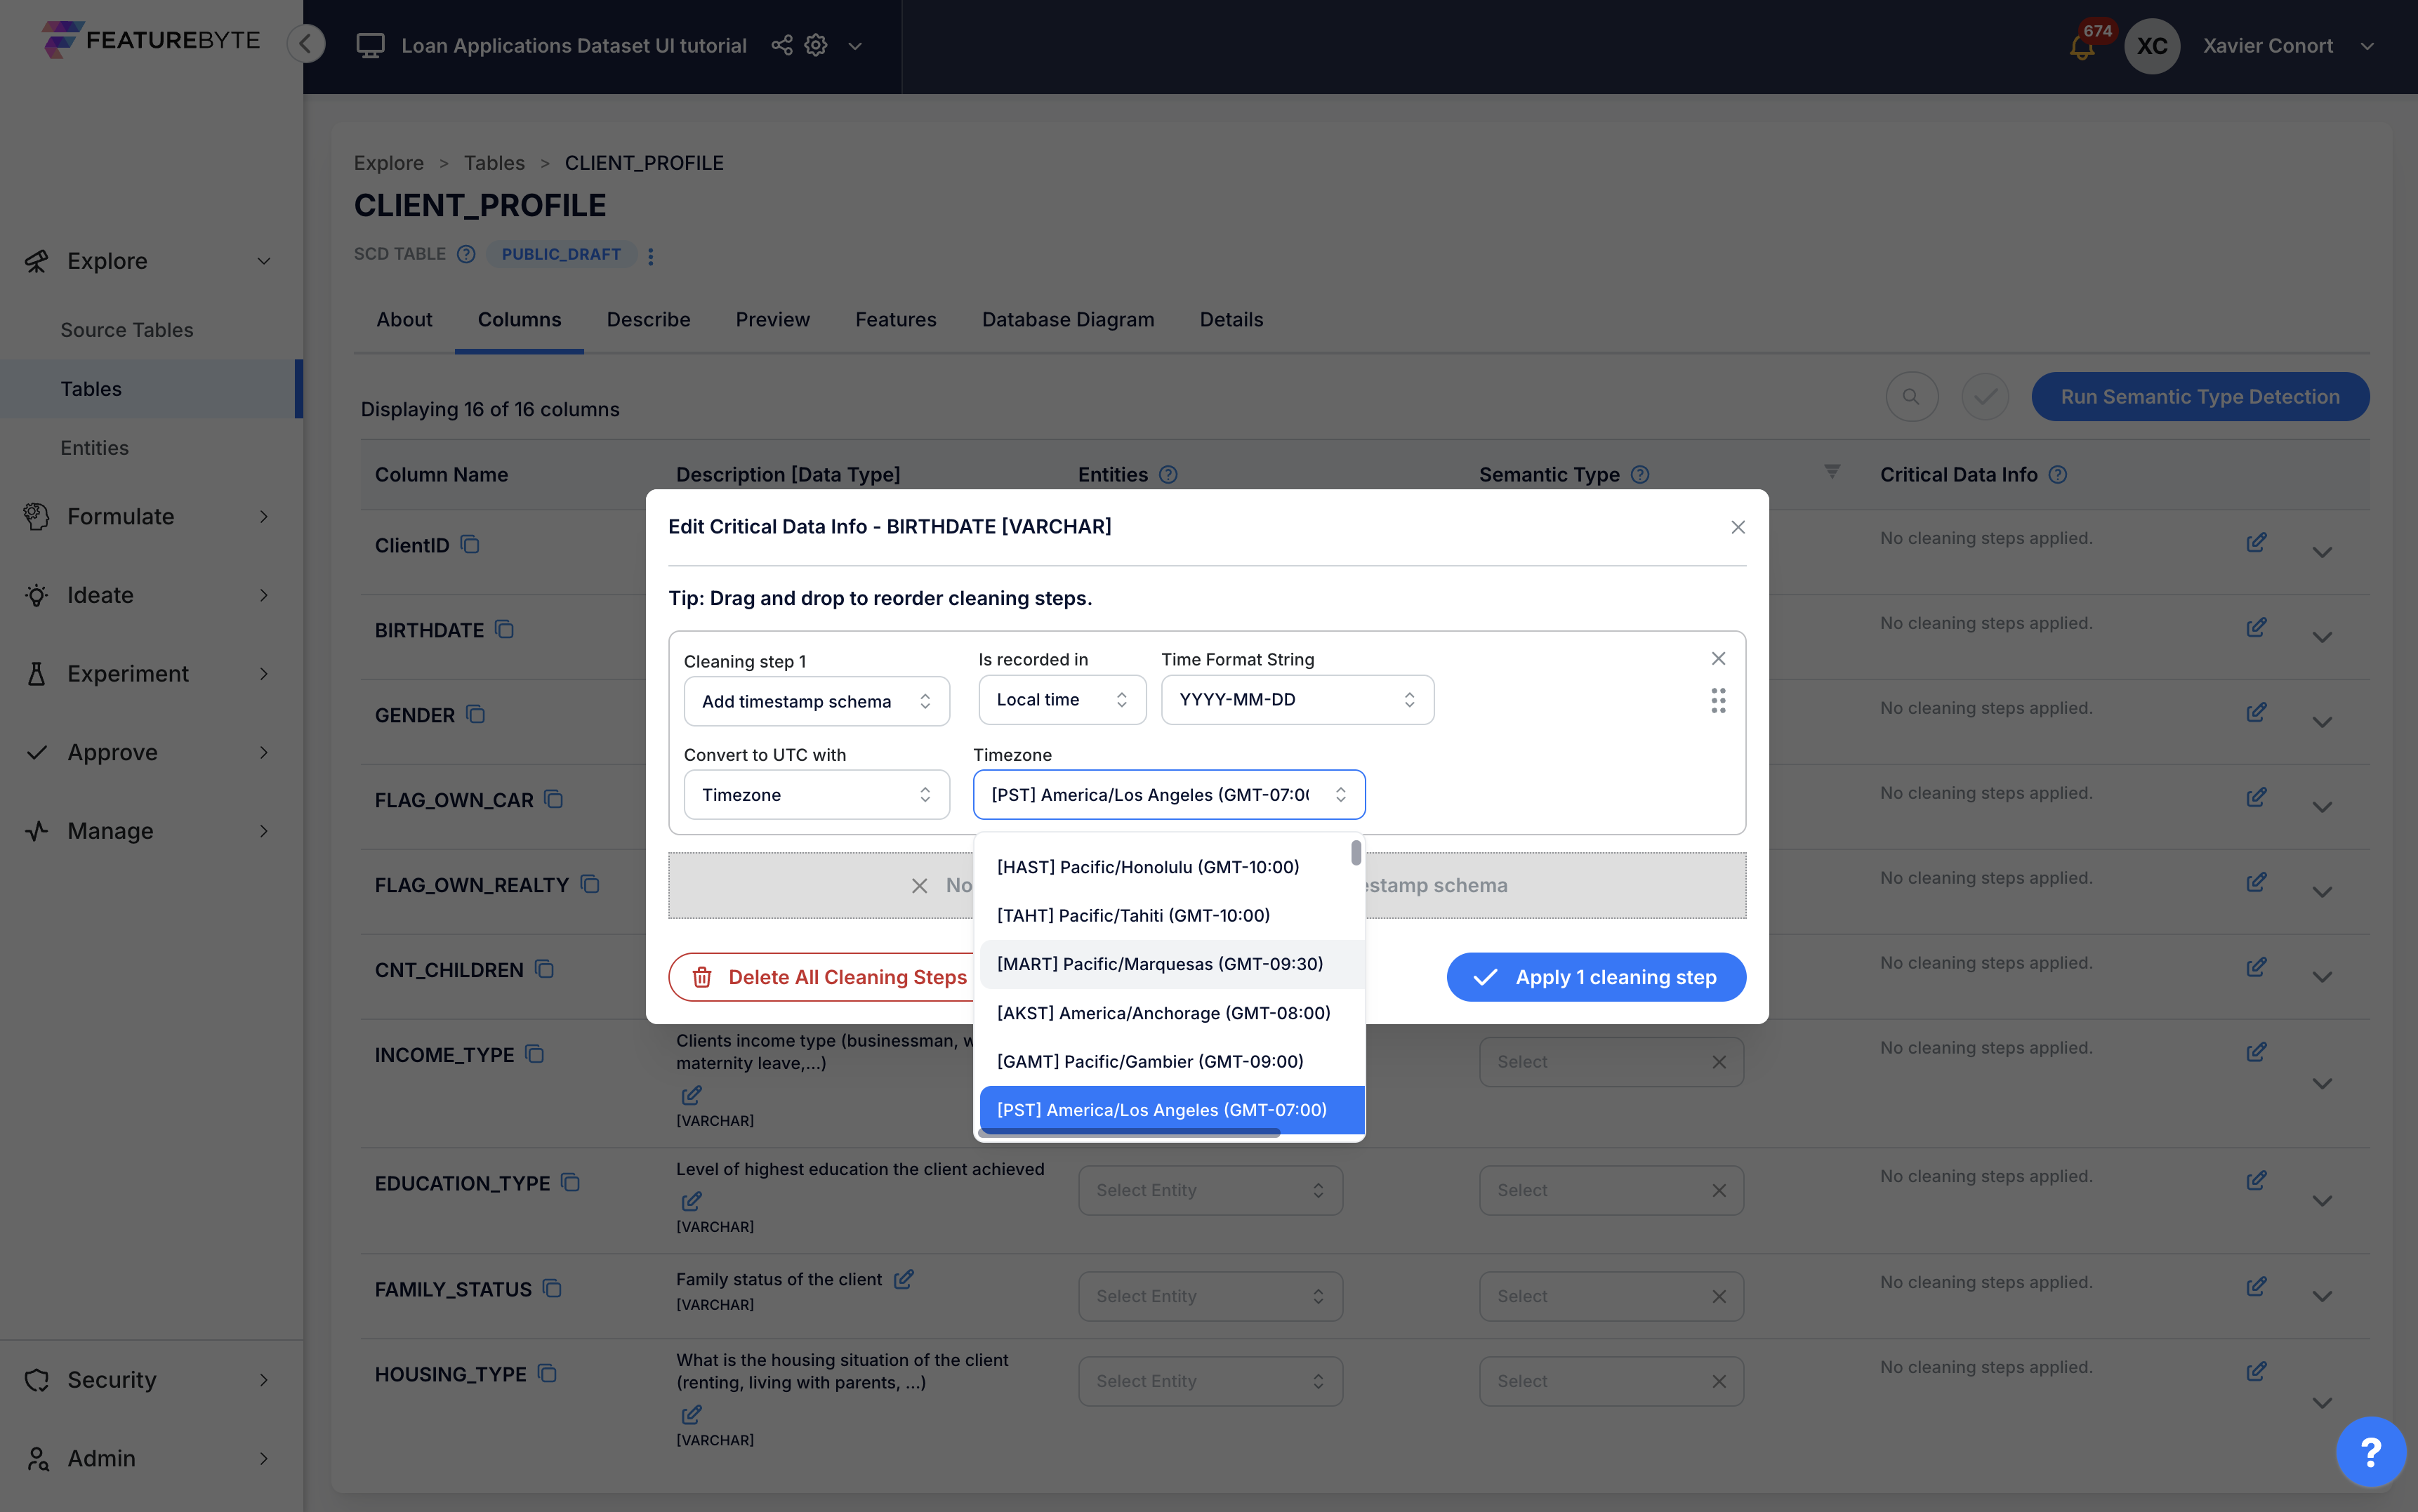Screen dimensions: 2418x1512
Task: Click the timezone list vertical scrollbar
Action: (x=1355, y=853)
